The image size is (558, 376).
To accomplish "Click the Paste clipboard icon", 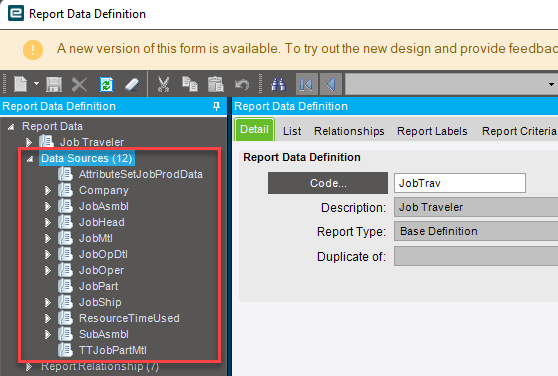I will click(216, 84).
